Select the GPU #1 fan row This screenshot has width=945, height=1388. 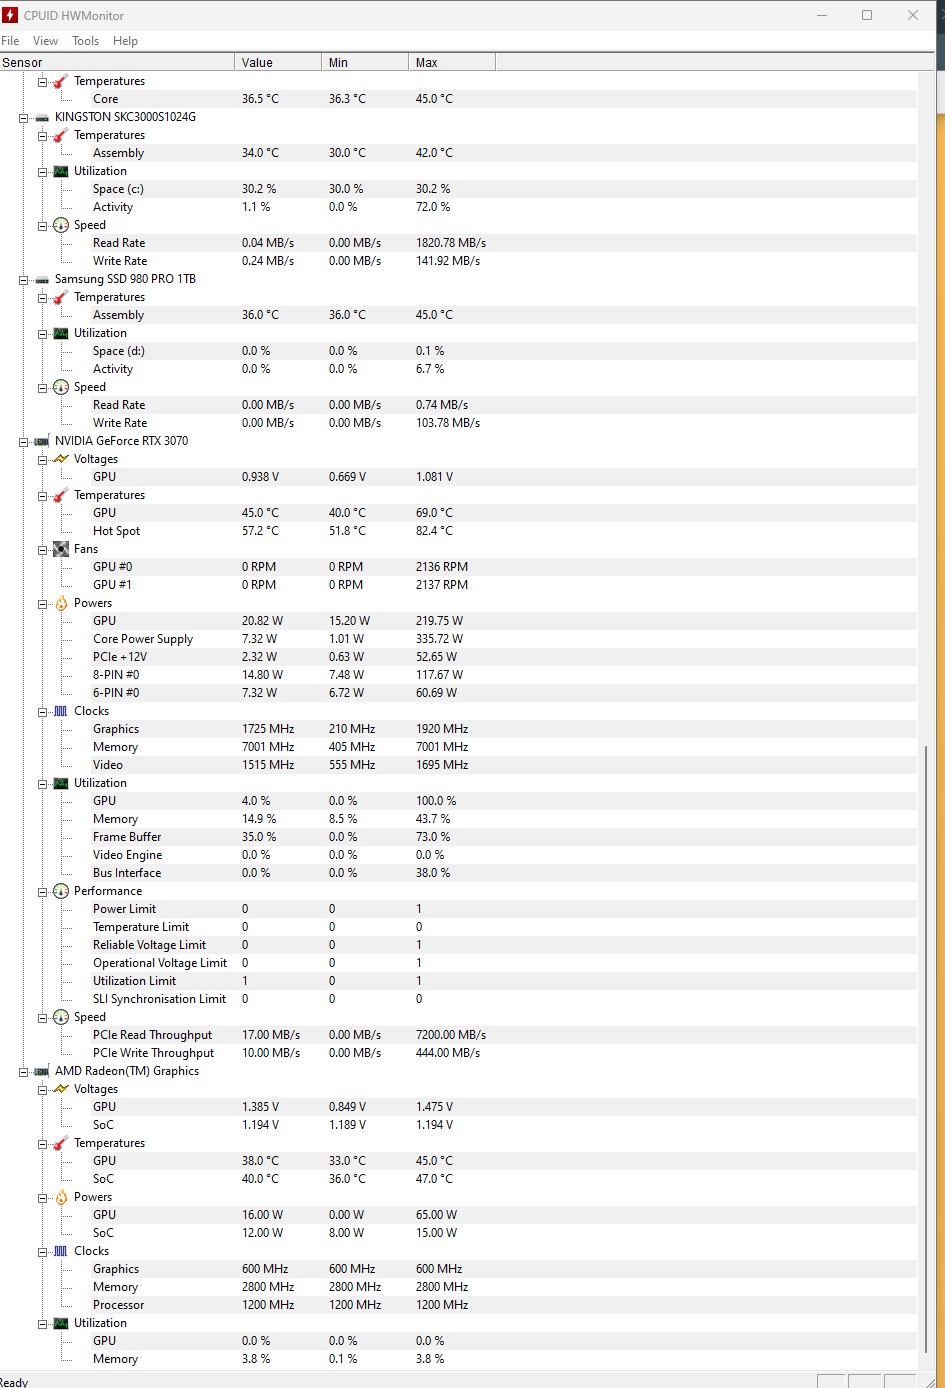[x=458, y=585]
